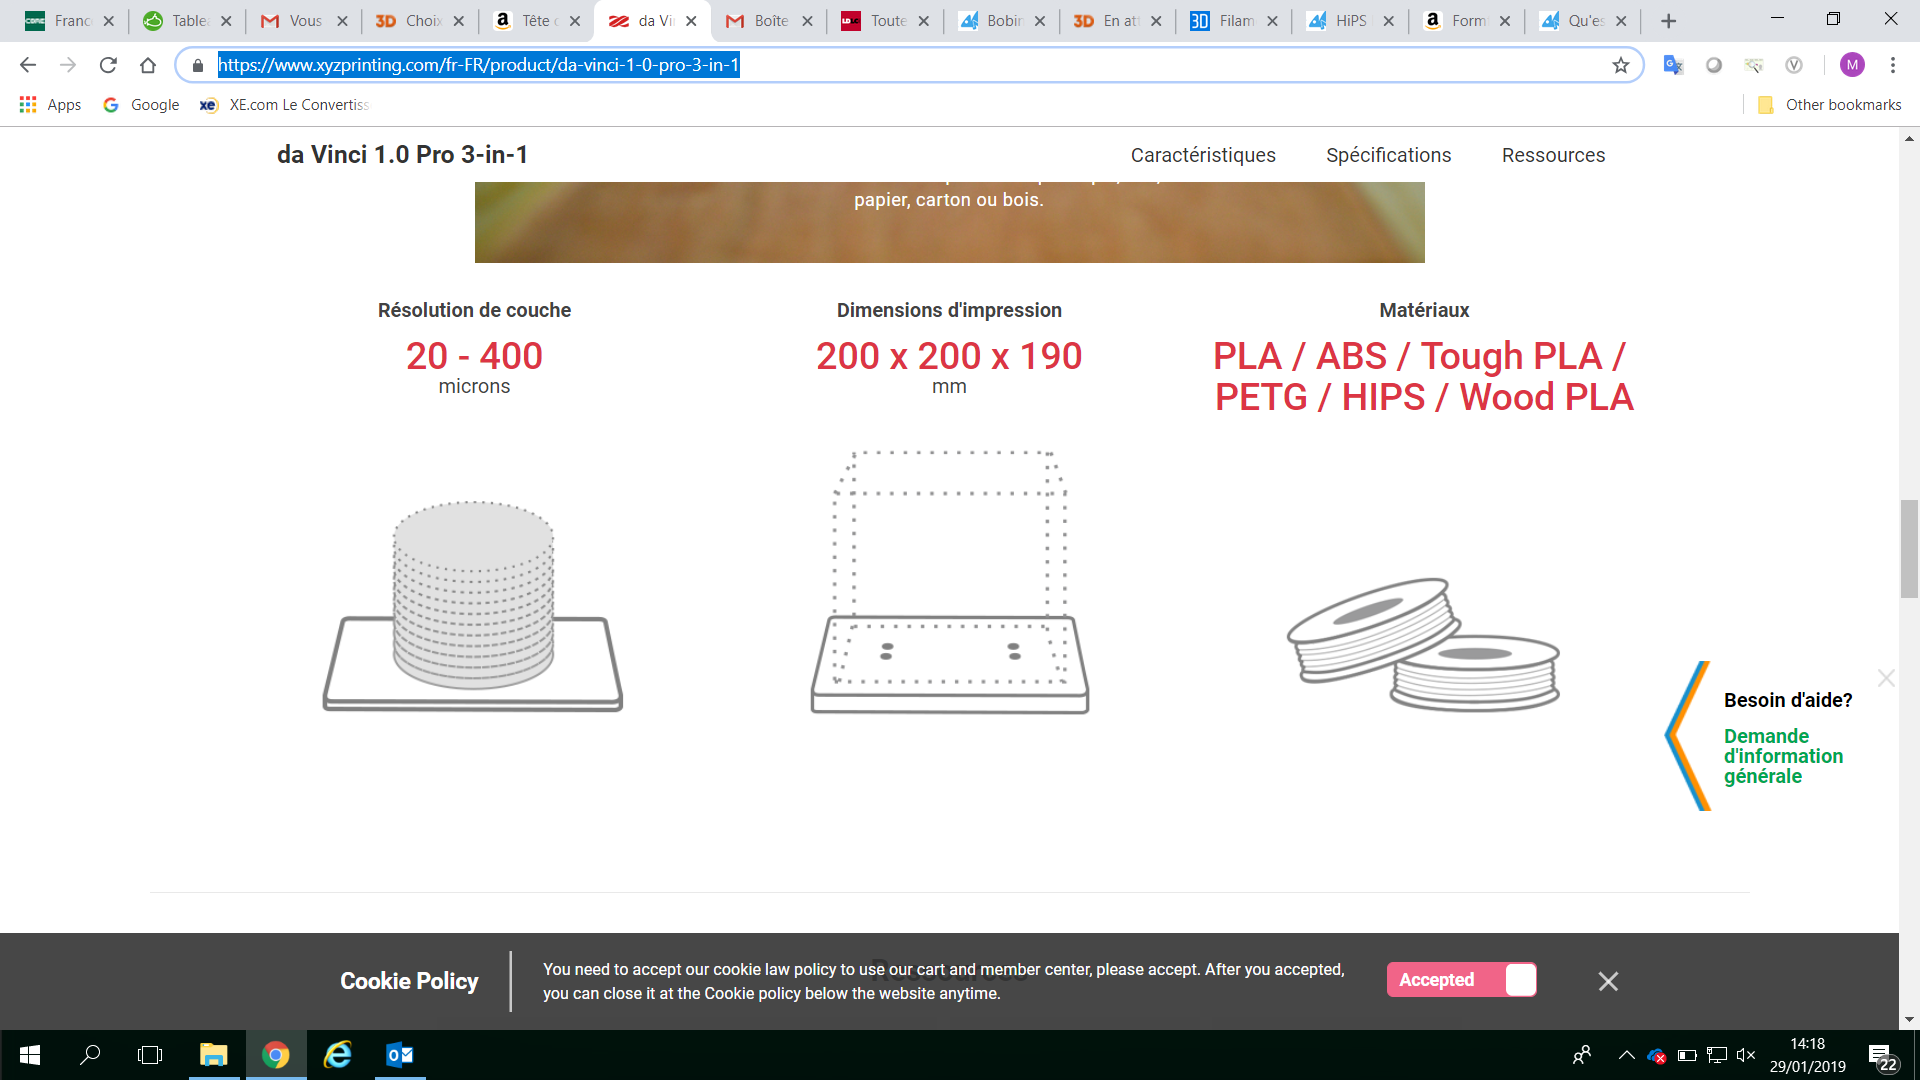
Task: Click Demande d'information générale link
Action: click(x=1783, y=756)
